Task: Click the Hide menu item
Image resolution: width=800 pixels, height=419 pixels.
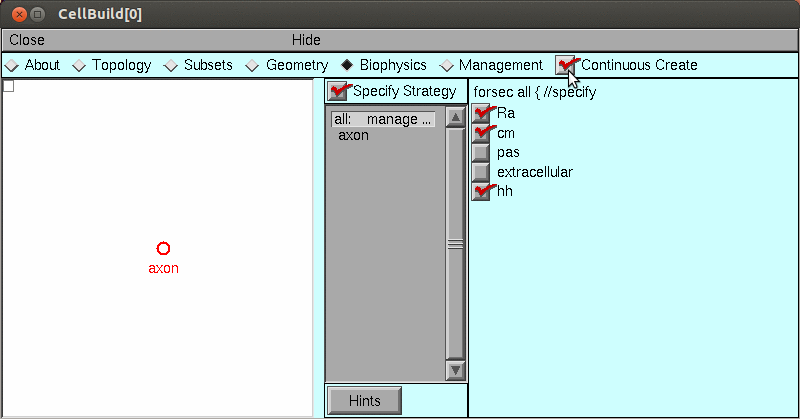Action: [306, 40]
